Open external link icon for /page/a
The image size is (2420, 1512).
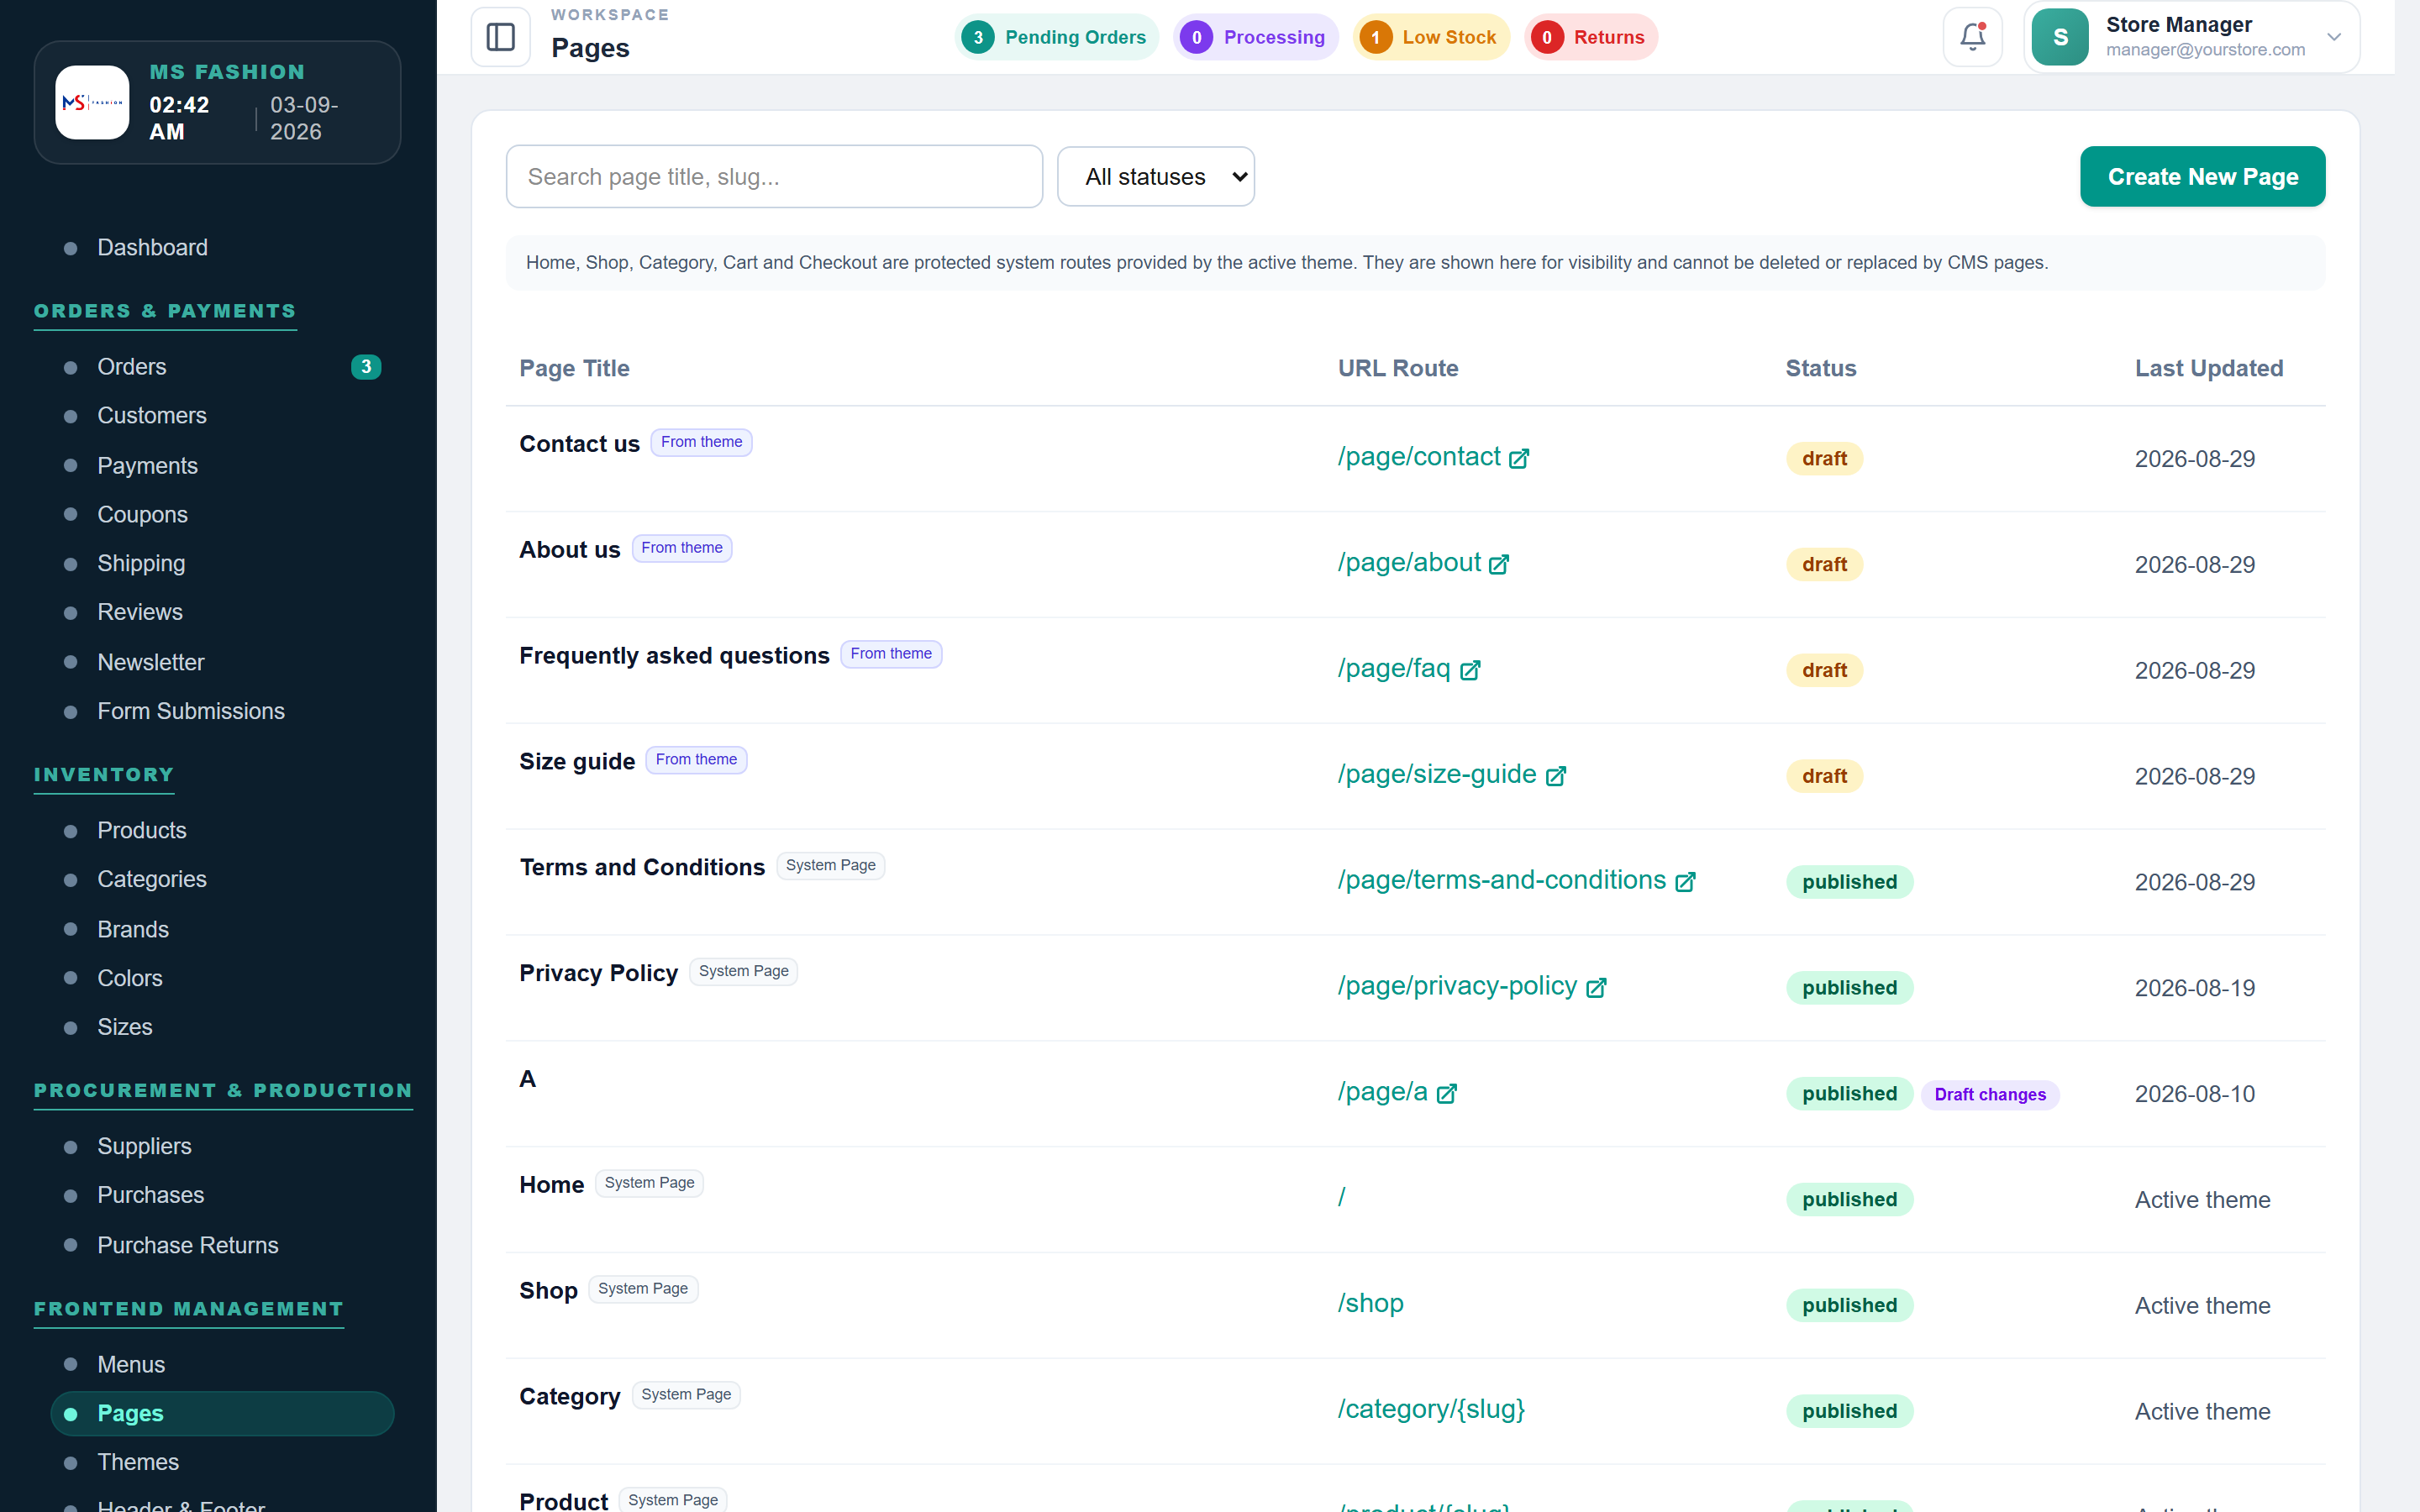tap(1447, 1095)
